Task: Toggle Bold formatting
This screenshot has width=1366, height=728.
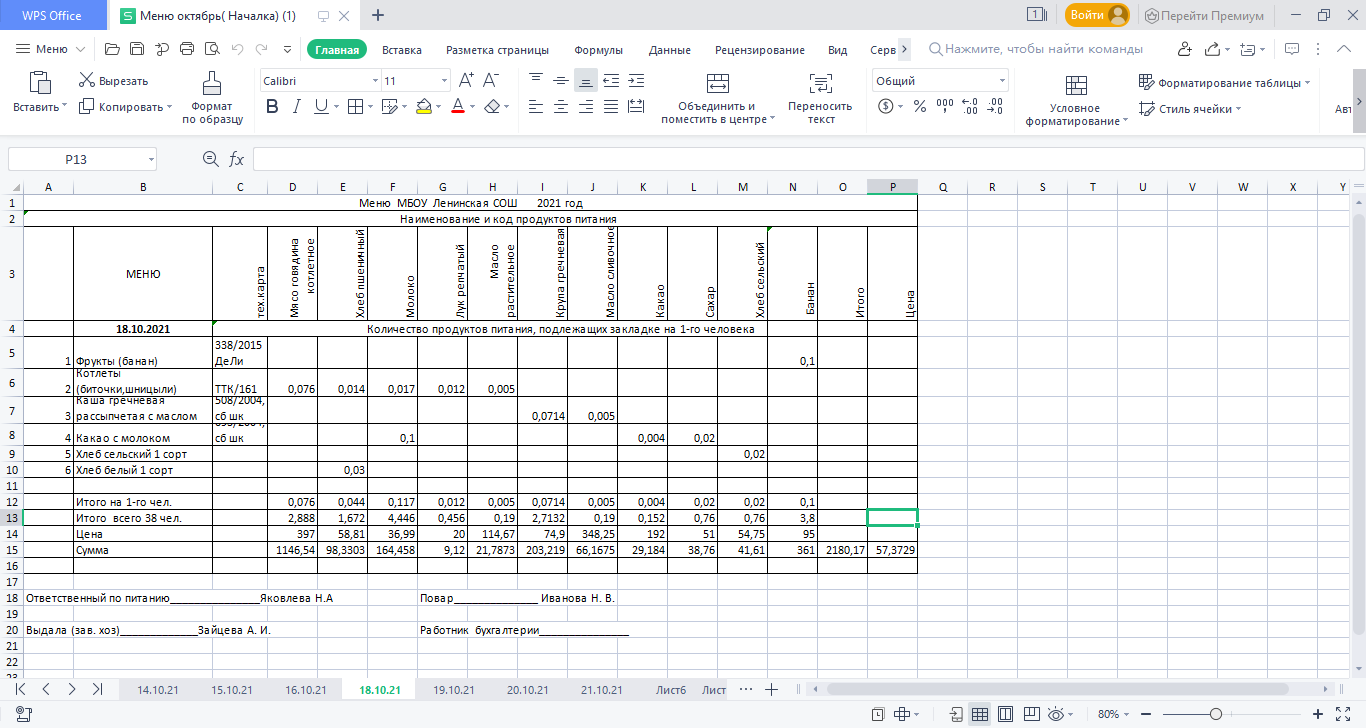Action: [x=270, y=106]
